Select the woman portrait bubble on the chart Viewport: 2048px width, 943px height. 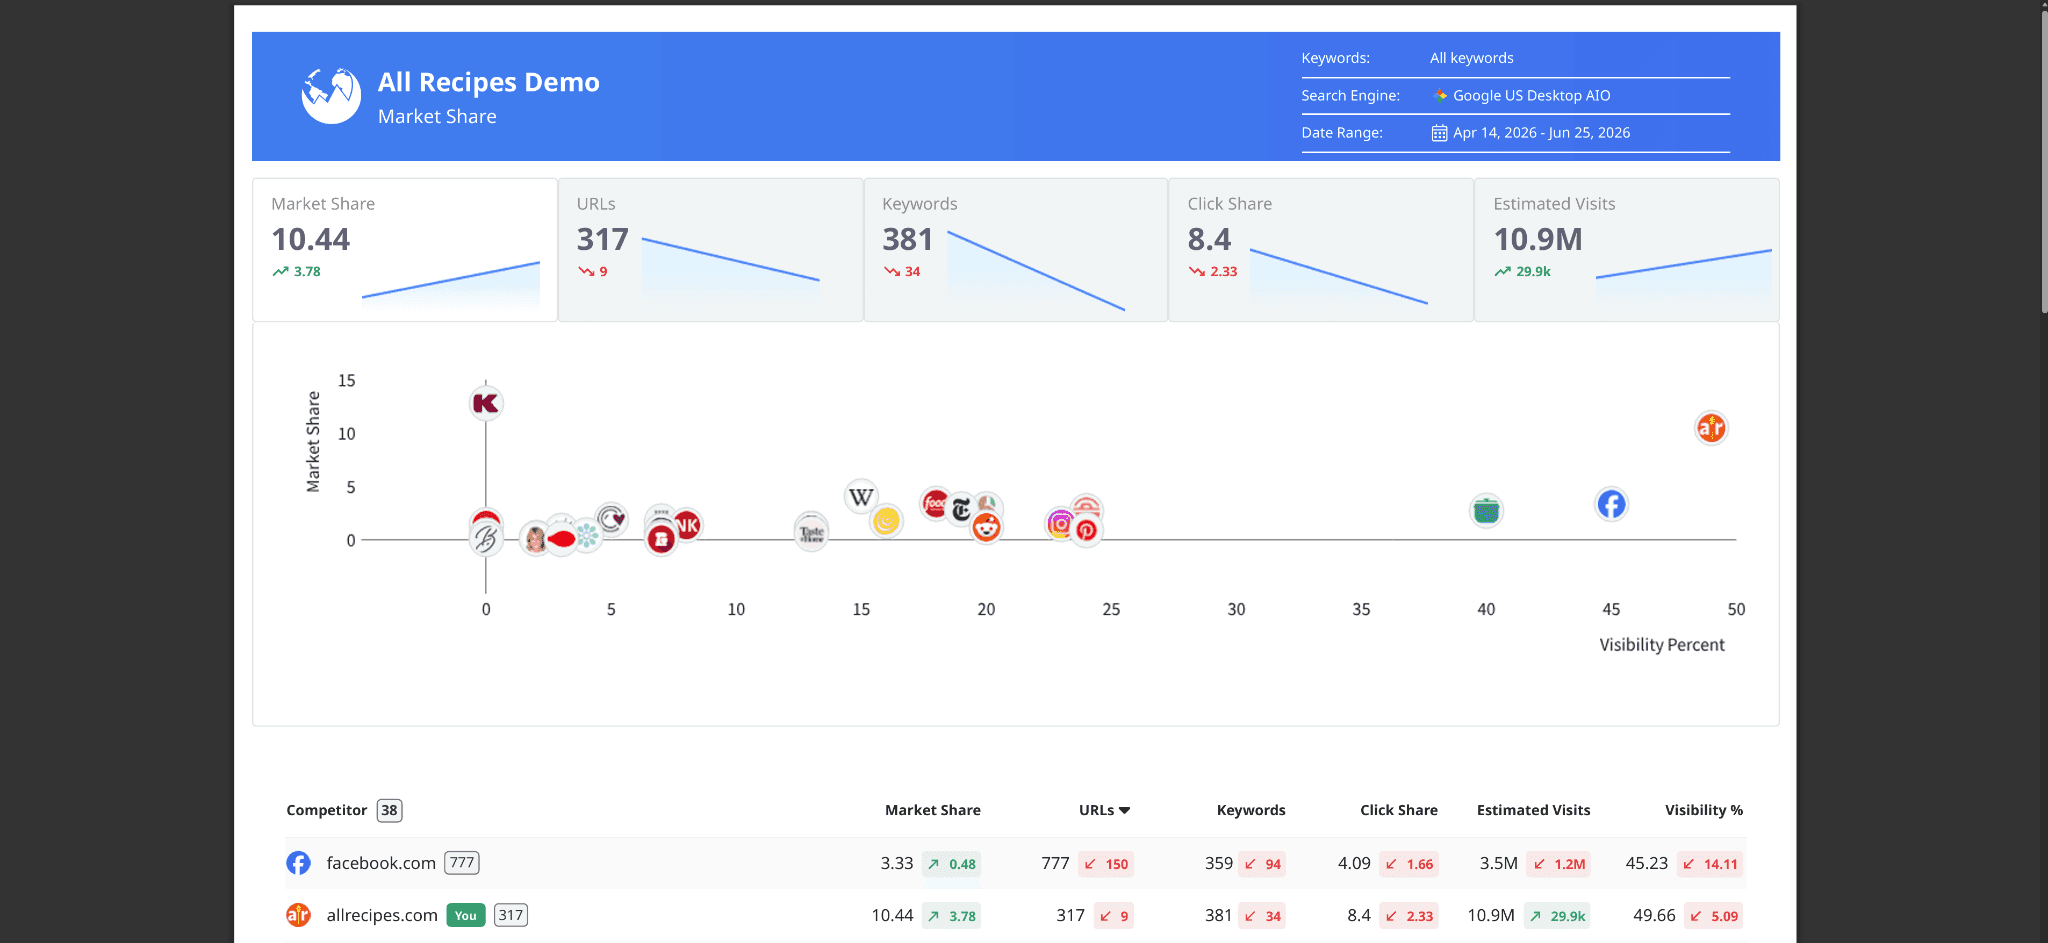pos(535,540)
